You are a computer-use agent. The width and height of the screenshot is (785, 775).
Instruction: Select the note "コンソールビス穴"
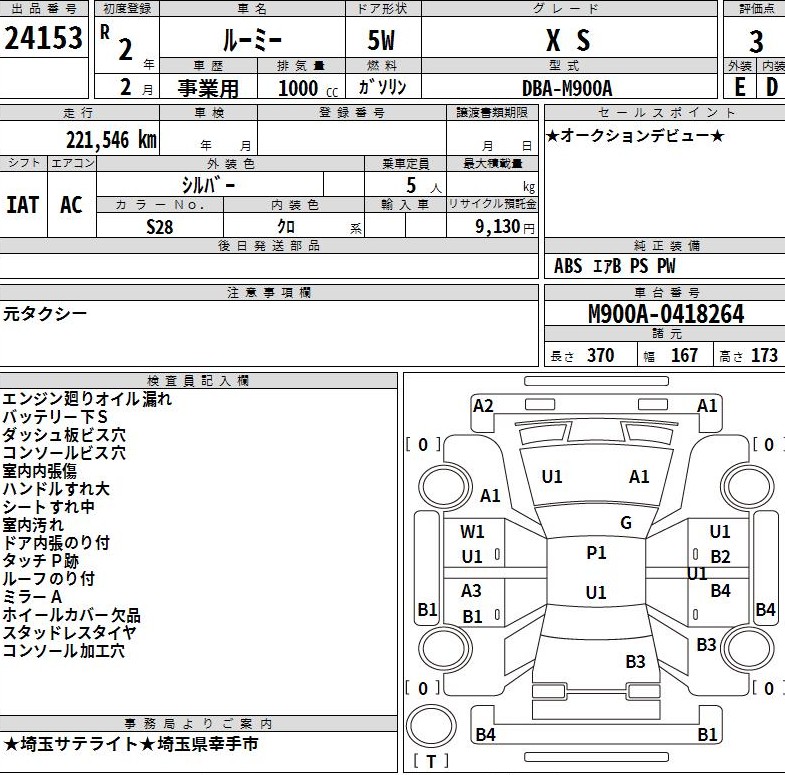coord(64,453)
